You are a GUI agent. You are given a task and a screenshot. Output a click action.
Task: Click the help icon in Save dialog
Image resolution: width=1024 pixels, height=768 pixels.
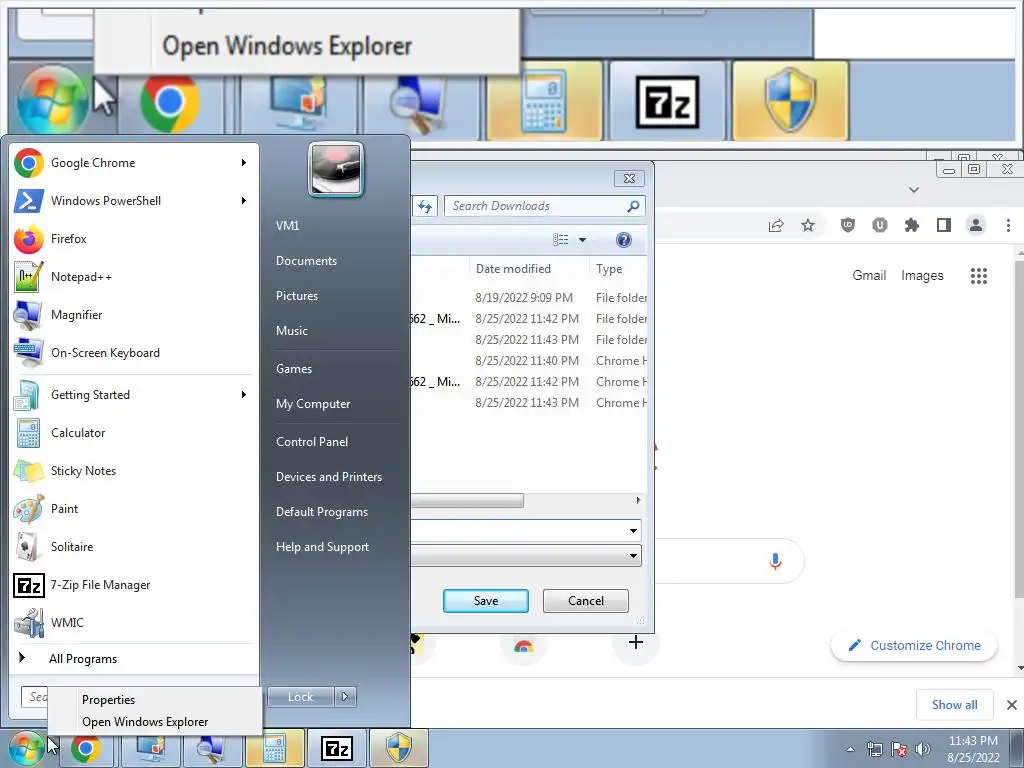tap(624, 240)
